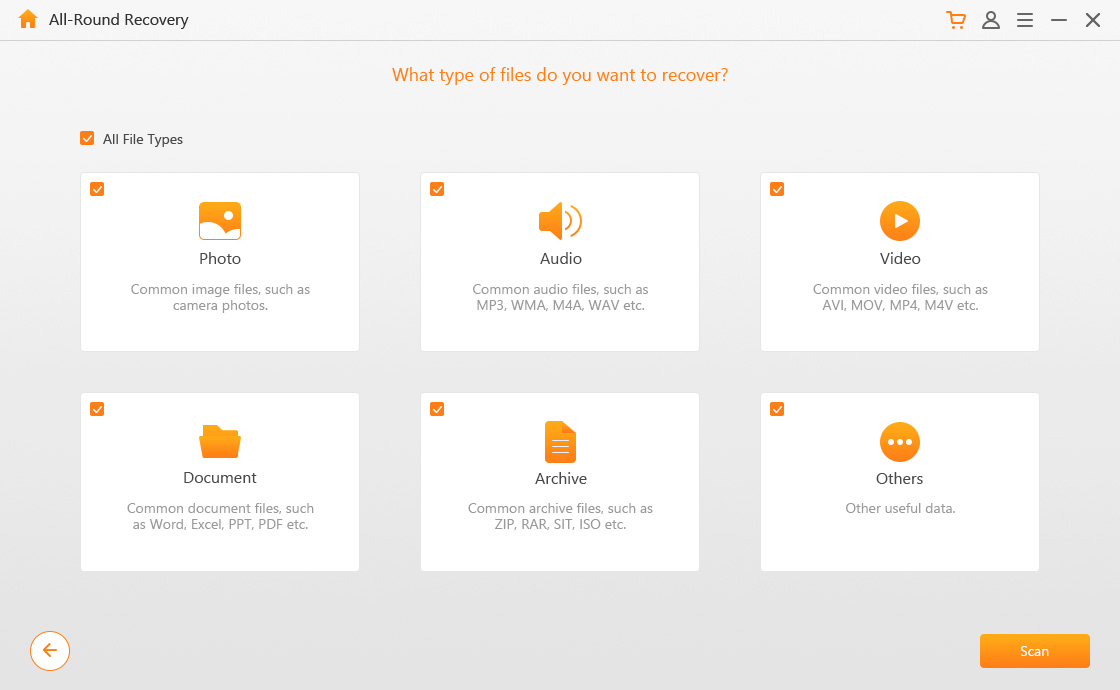Screen dimensions: 1120x690
Task: Click the Video play icon
Action: (x=899, y=220)
